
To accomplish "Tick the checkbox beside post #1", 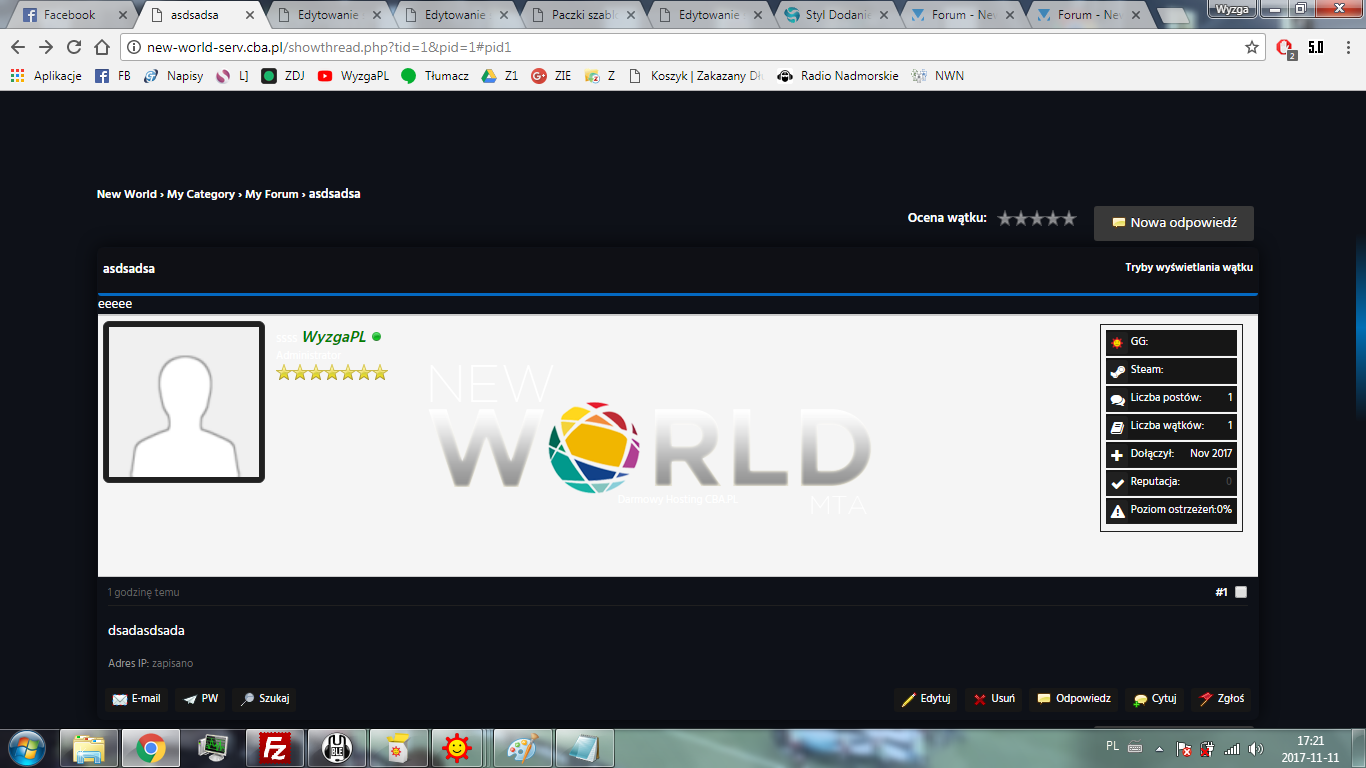I will [x=1241, y=592].
